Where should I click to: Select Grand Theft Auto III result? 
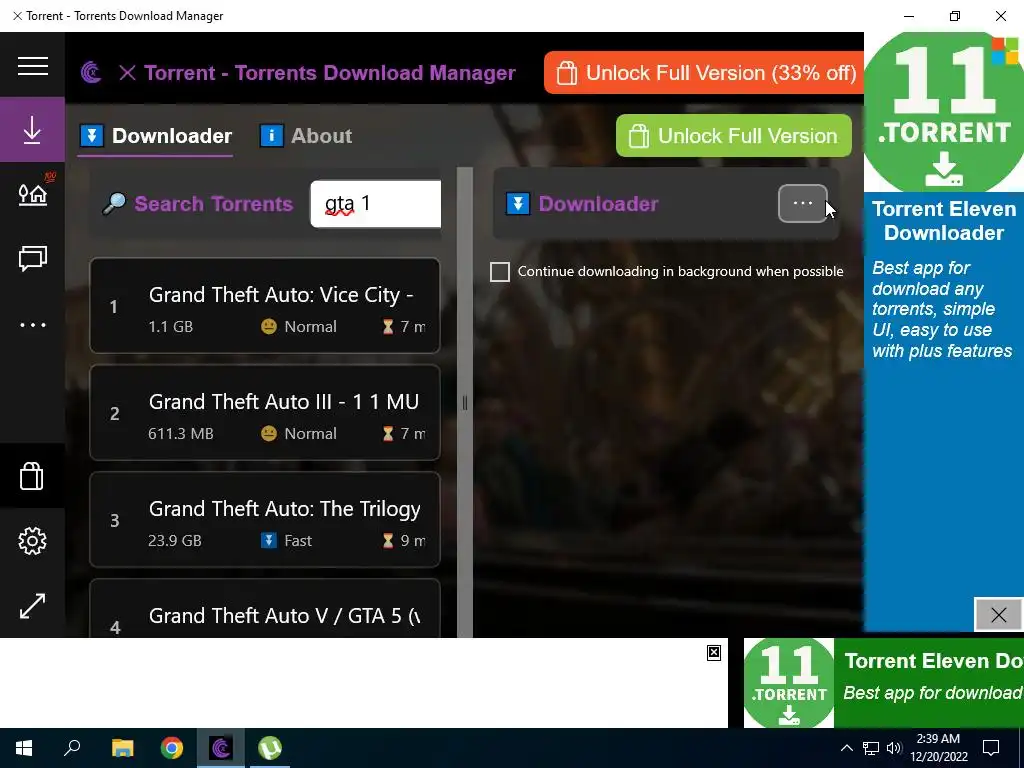click(264, 413)
